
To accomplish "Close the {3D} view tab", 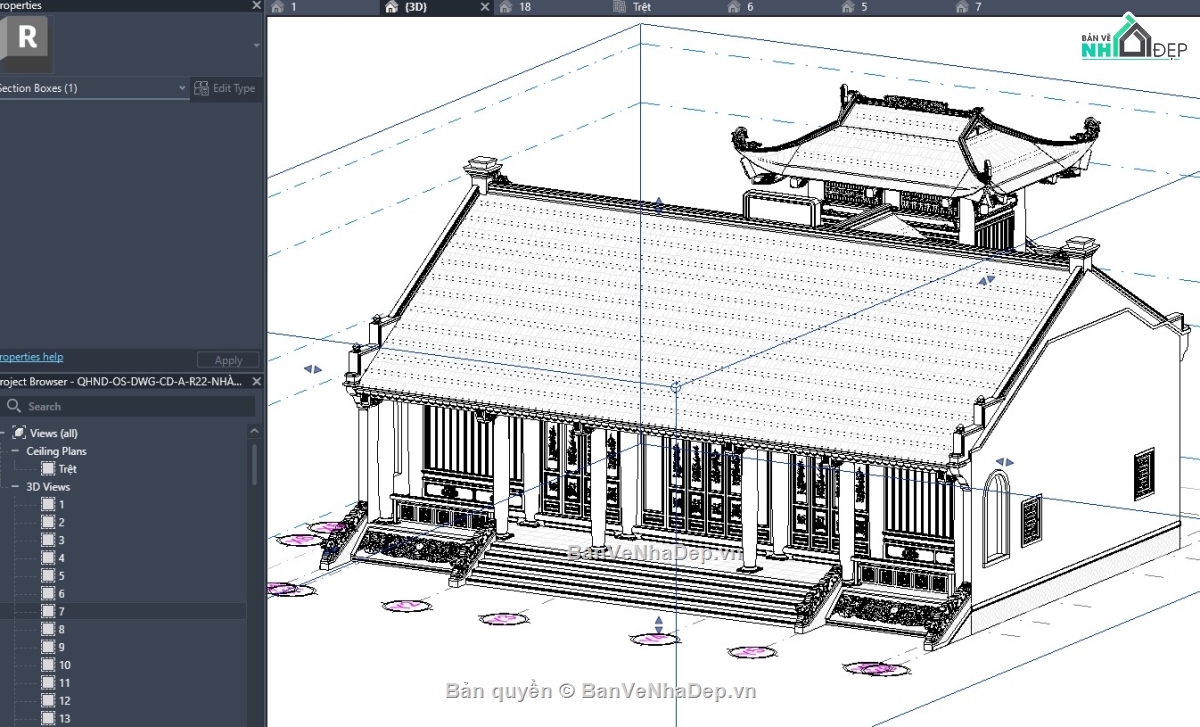I will click(485, 7).
